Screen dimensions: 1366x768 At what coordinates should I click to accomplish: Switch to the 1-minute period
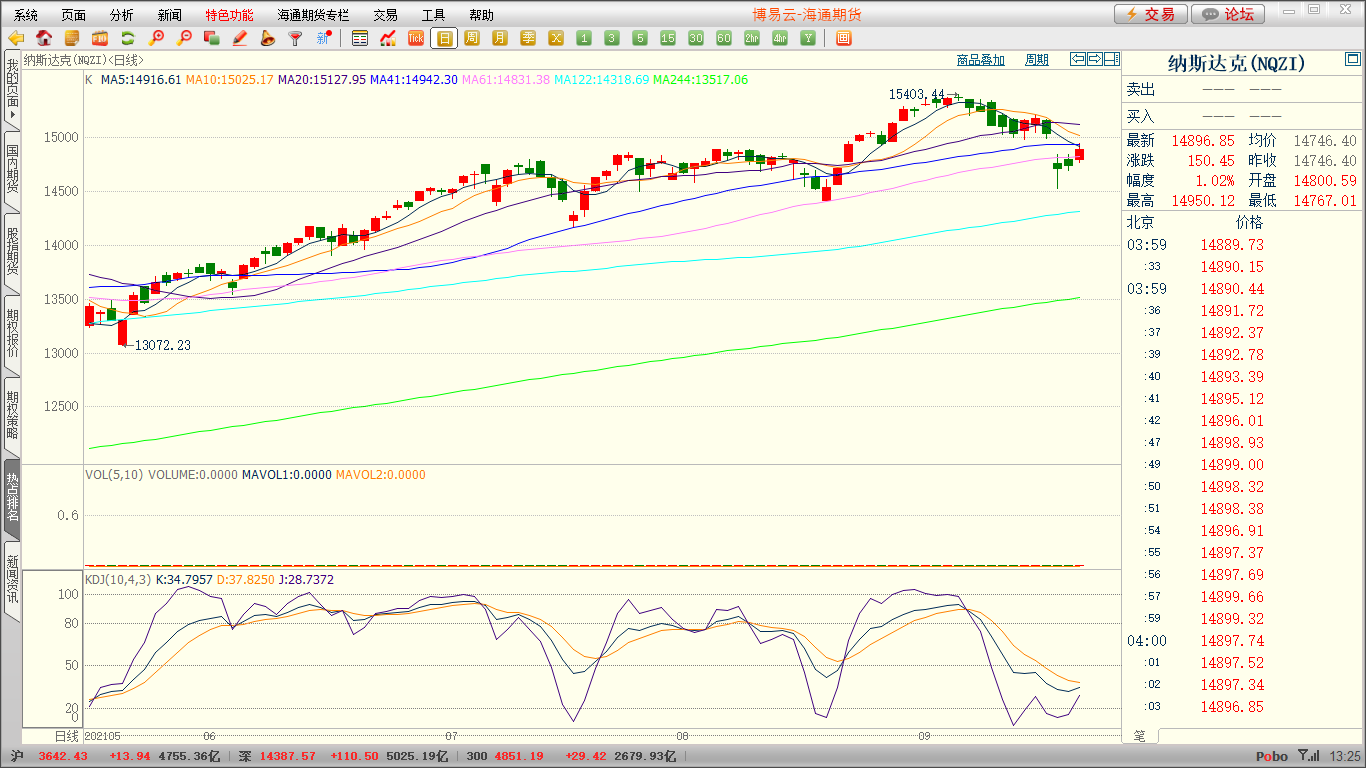[x=584, y=38]
